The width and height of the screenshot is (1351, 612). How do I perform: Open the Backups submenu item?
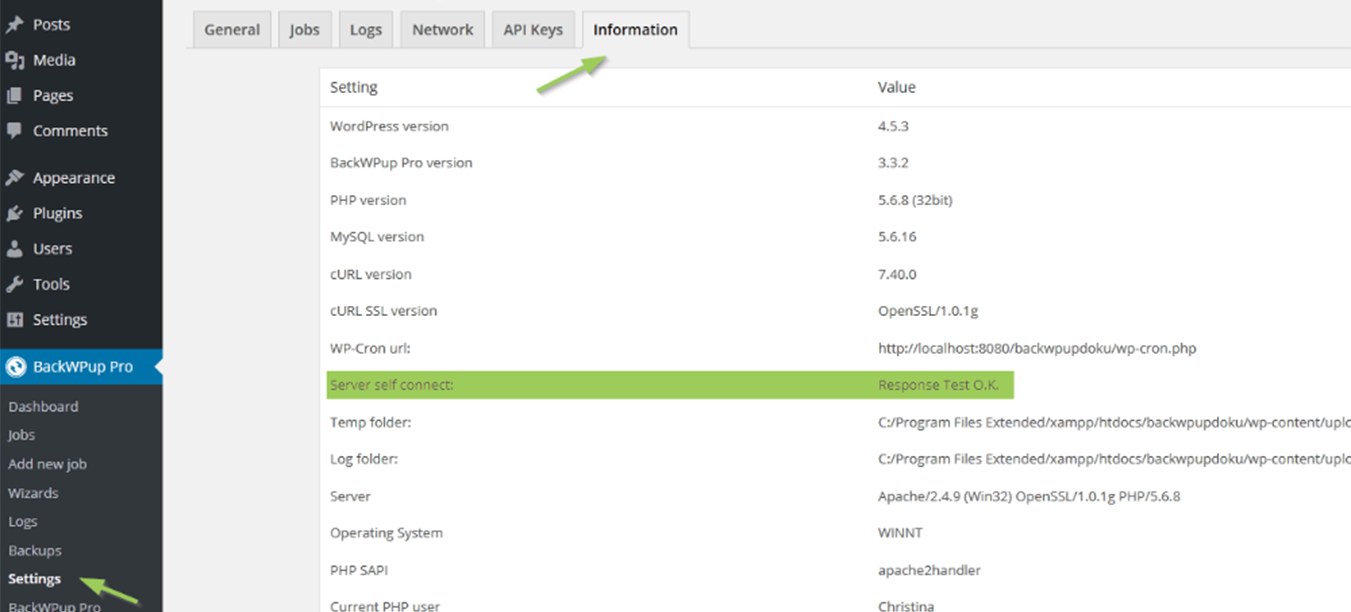click(x=35, y=550)
